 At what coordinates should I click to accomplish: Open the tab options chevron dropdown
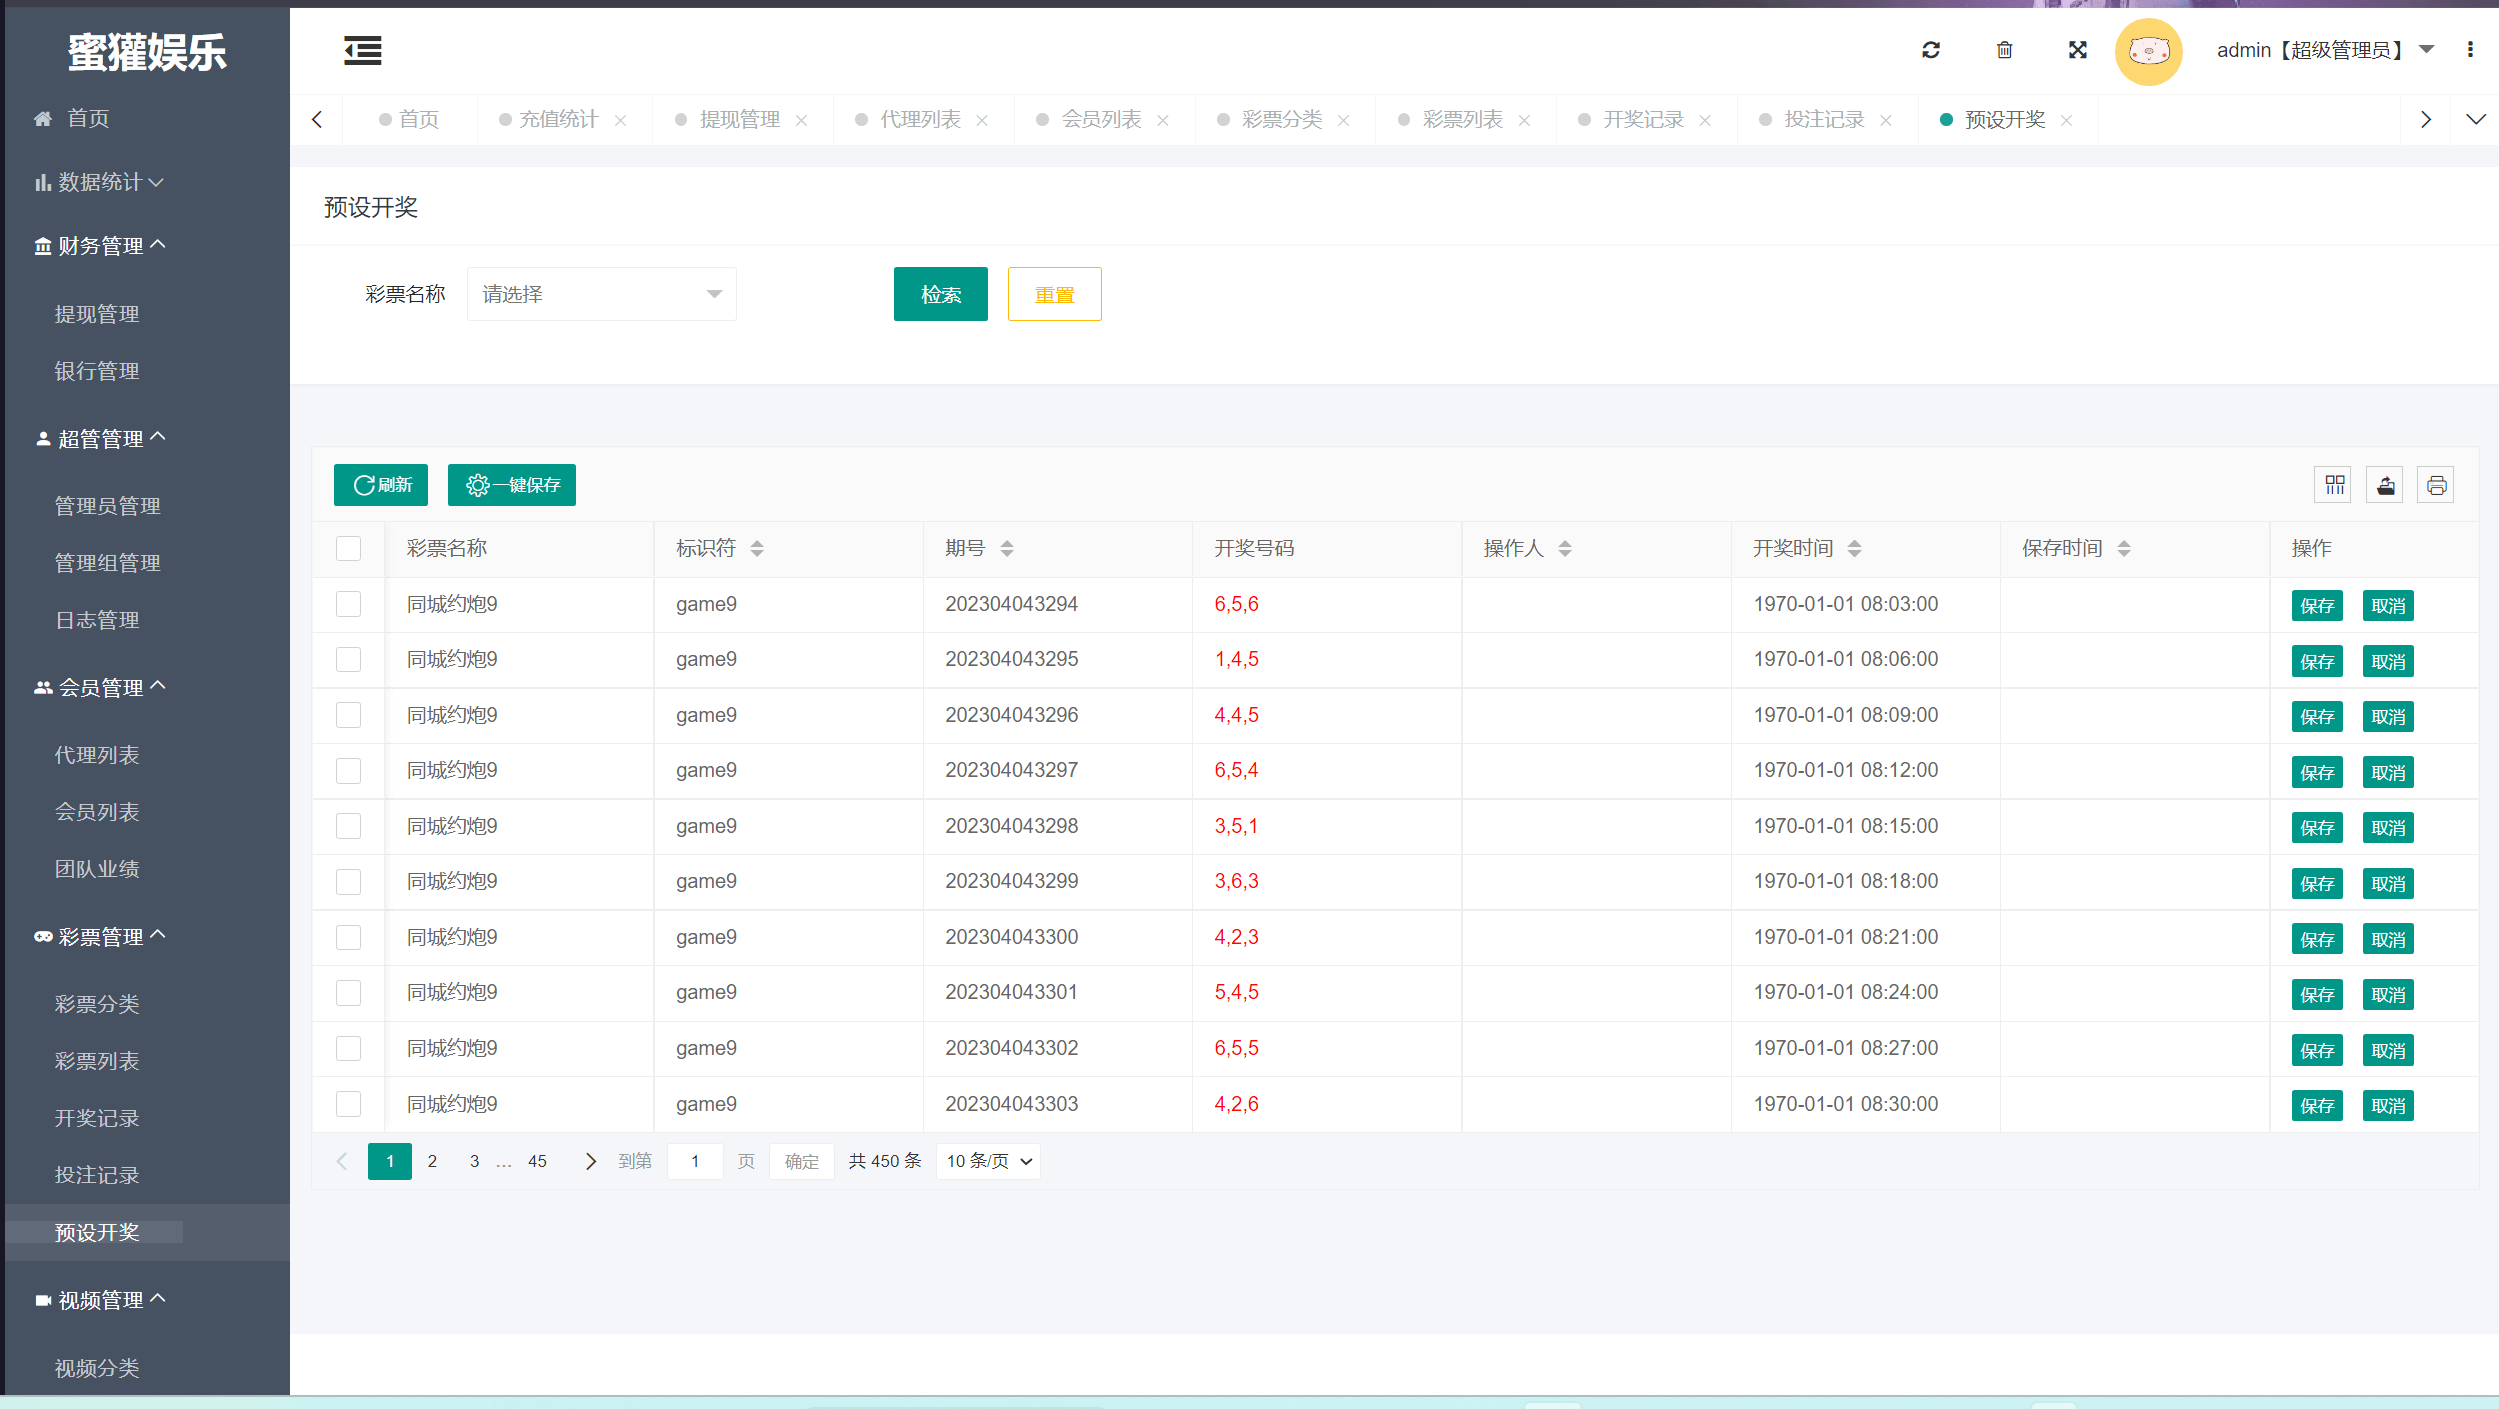click(x=2475, y=120)
